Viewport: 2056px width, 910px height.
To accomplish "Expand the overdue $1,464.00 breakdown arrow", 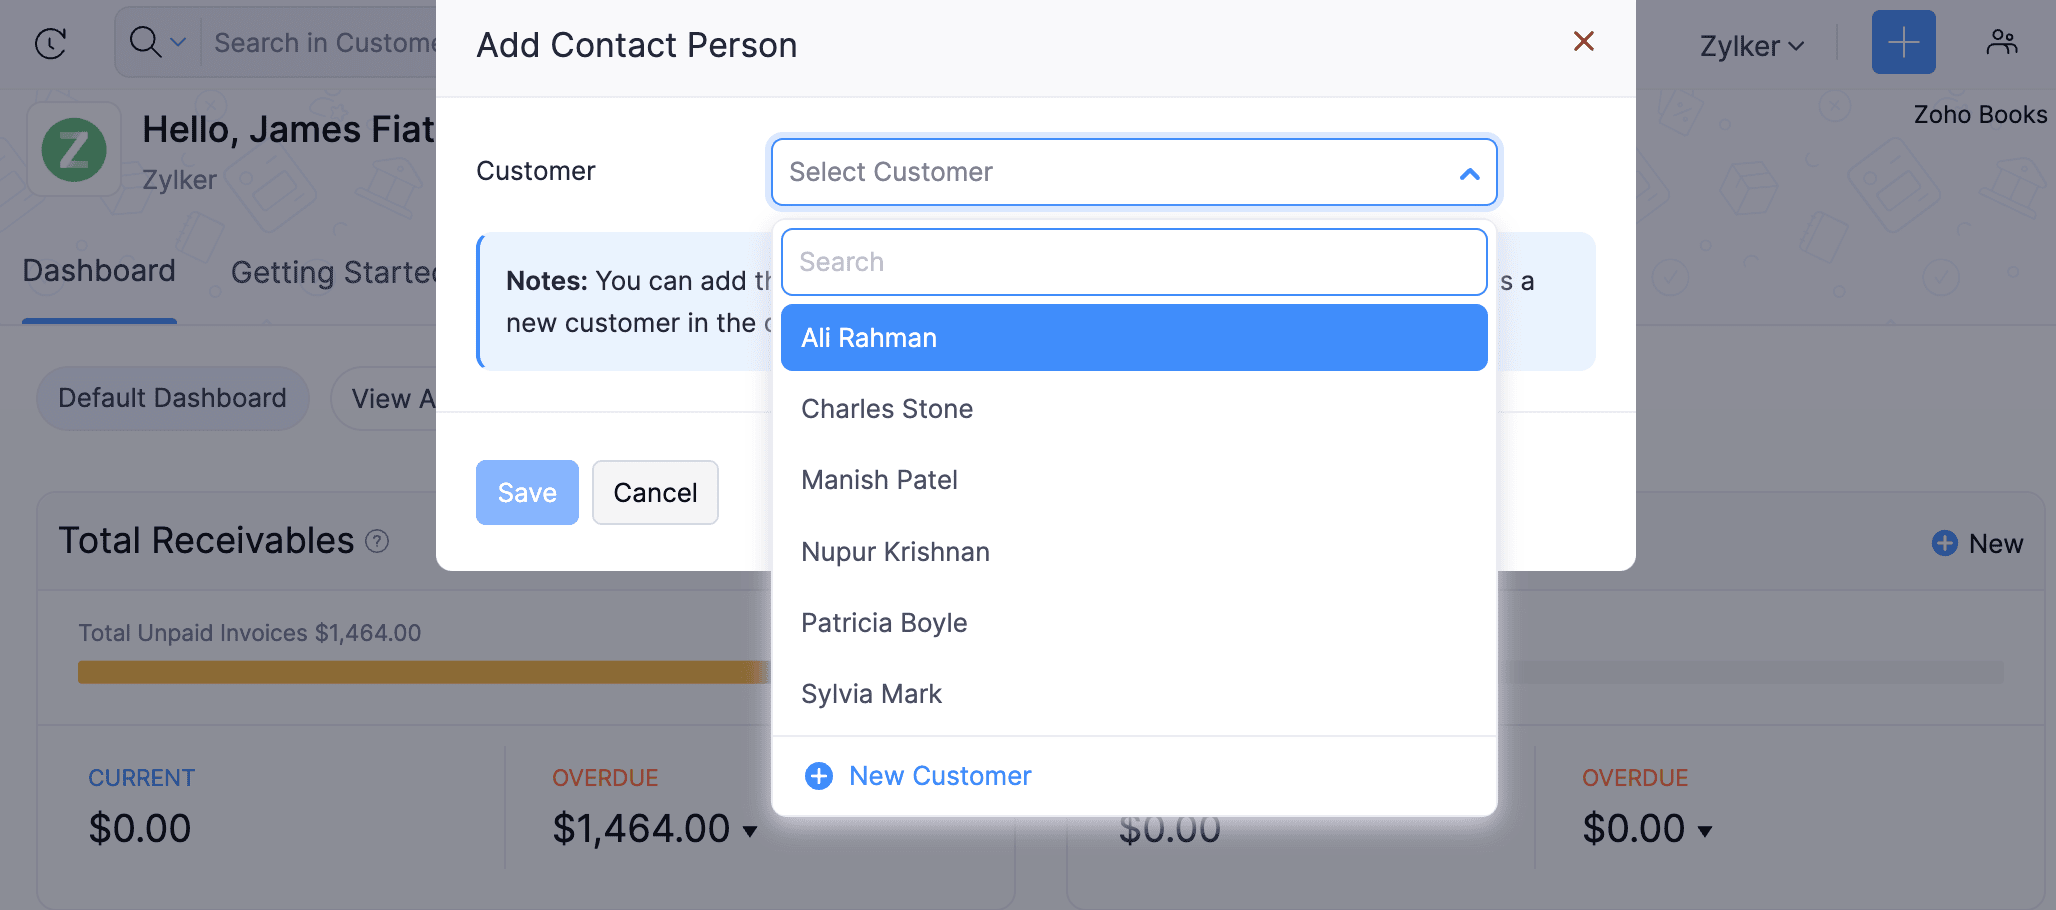I will coord(748,830).
